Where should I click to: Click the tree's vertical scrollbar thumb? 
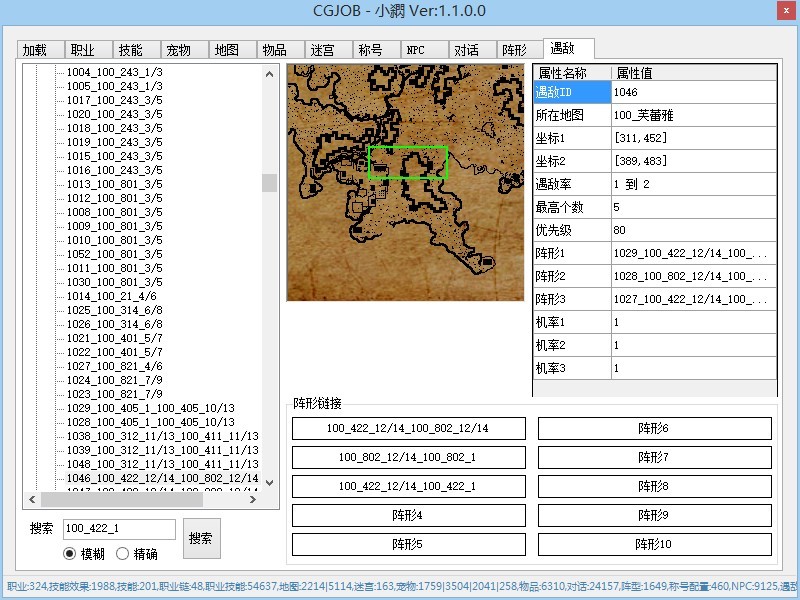coord(269,182)
